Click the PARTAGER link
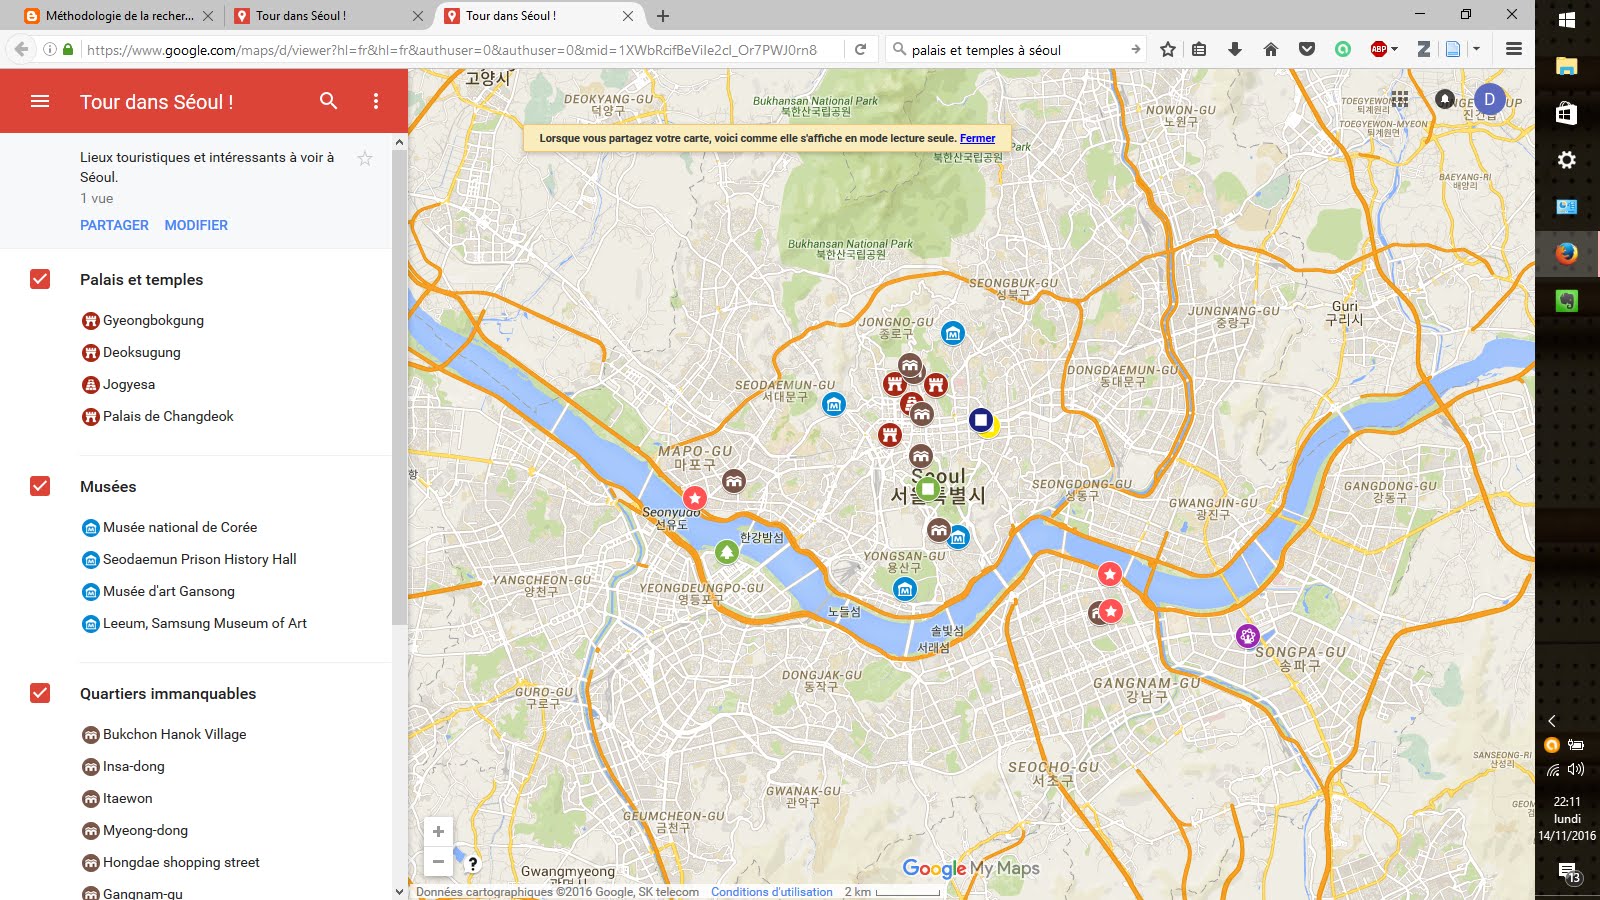 click(114, 225)
